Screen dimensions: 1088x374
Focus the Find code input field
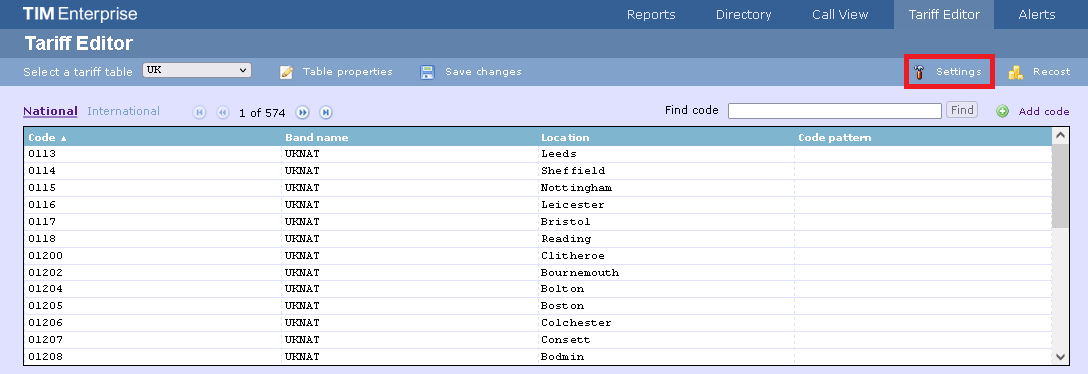coord(835,110)
